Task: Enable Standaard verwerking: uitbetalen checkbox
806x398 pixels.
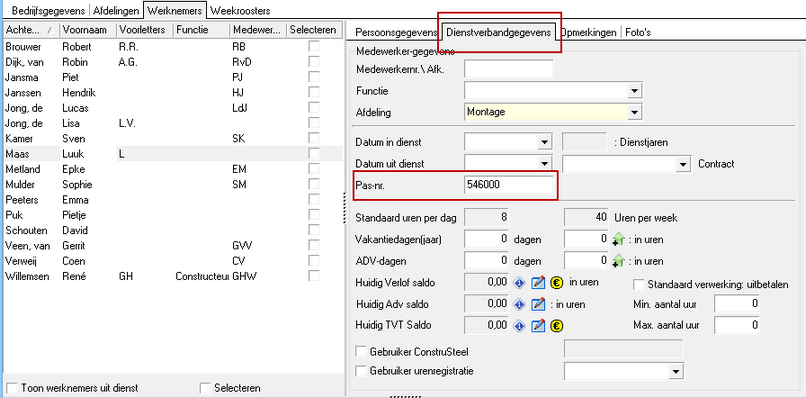Action: click(x=638, y=284)
